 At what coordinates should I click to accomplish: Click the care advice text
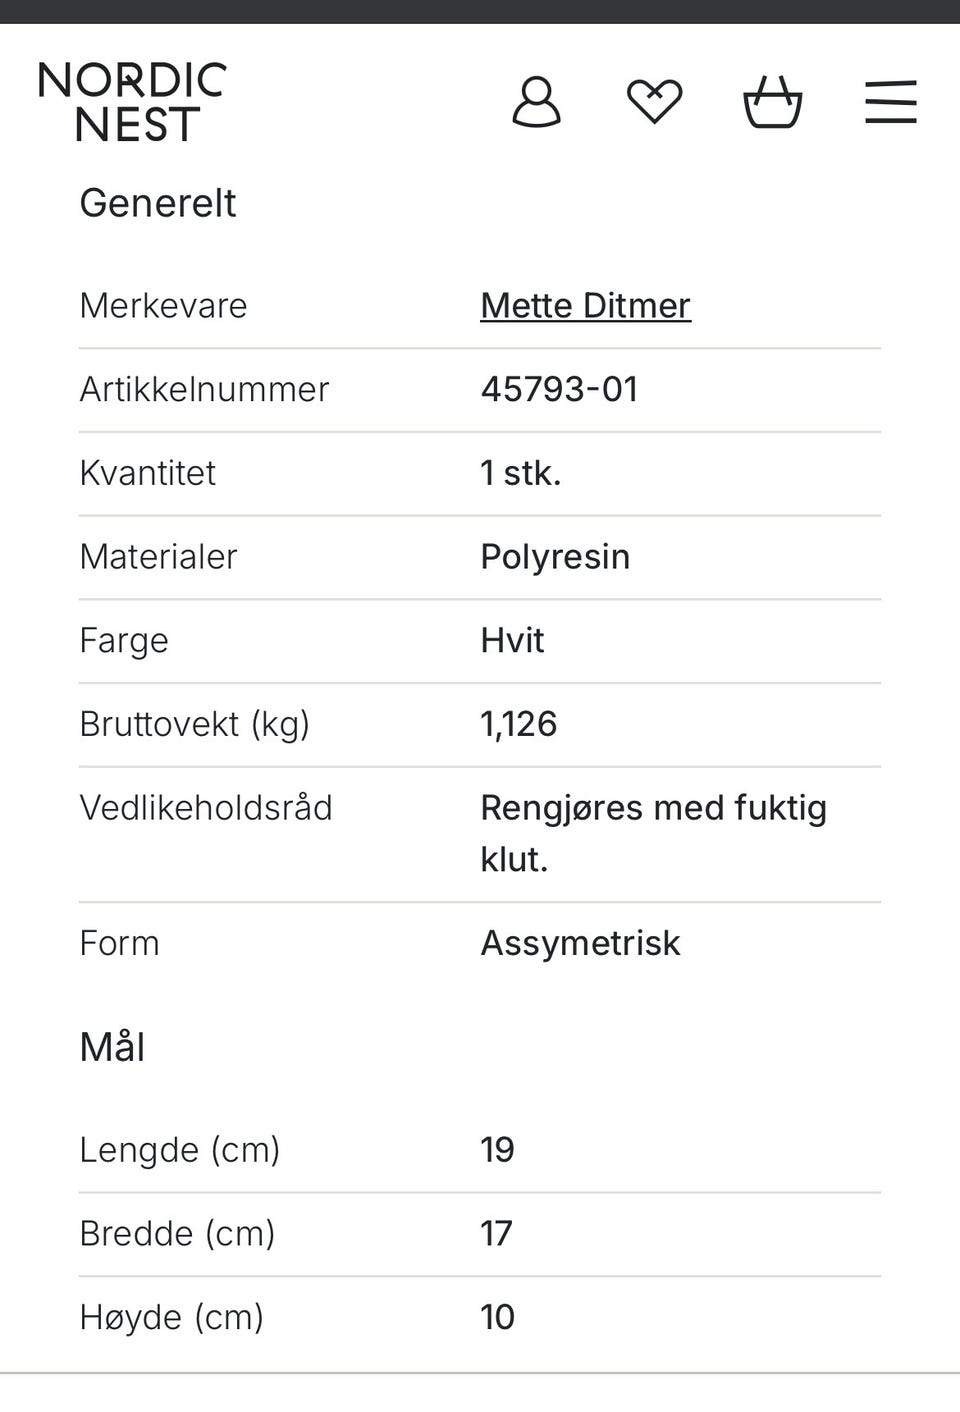point(652,833)
